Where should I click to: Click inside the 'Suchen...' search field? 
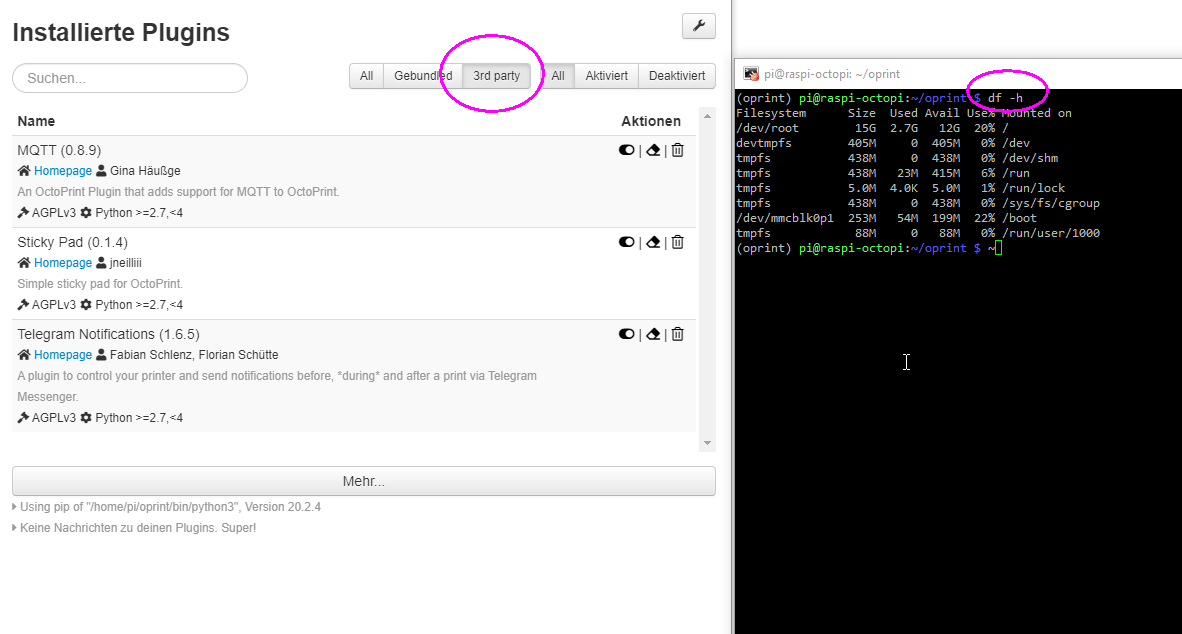129,78
